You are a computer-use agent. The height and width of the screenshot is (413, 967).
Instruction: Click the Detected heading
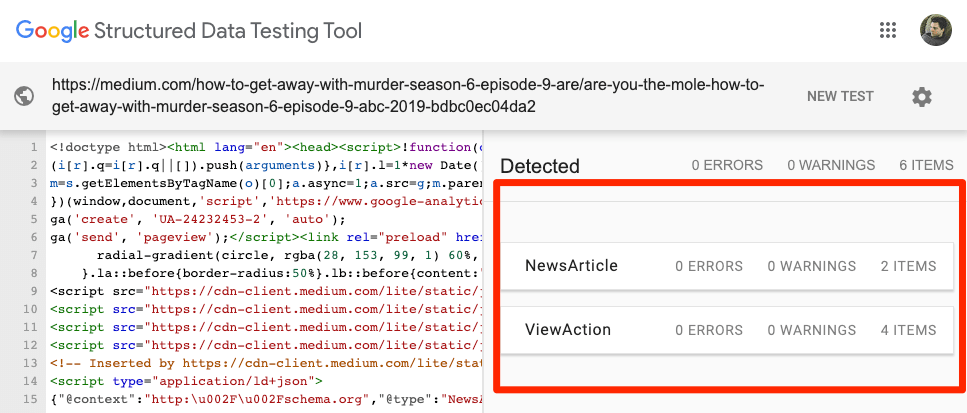pos(540,166)
